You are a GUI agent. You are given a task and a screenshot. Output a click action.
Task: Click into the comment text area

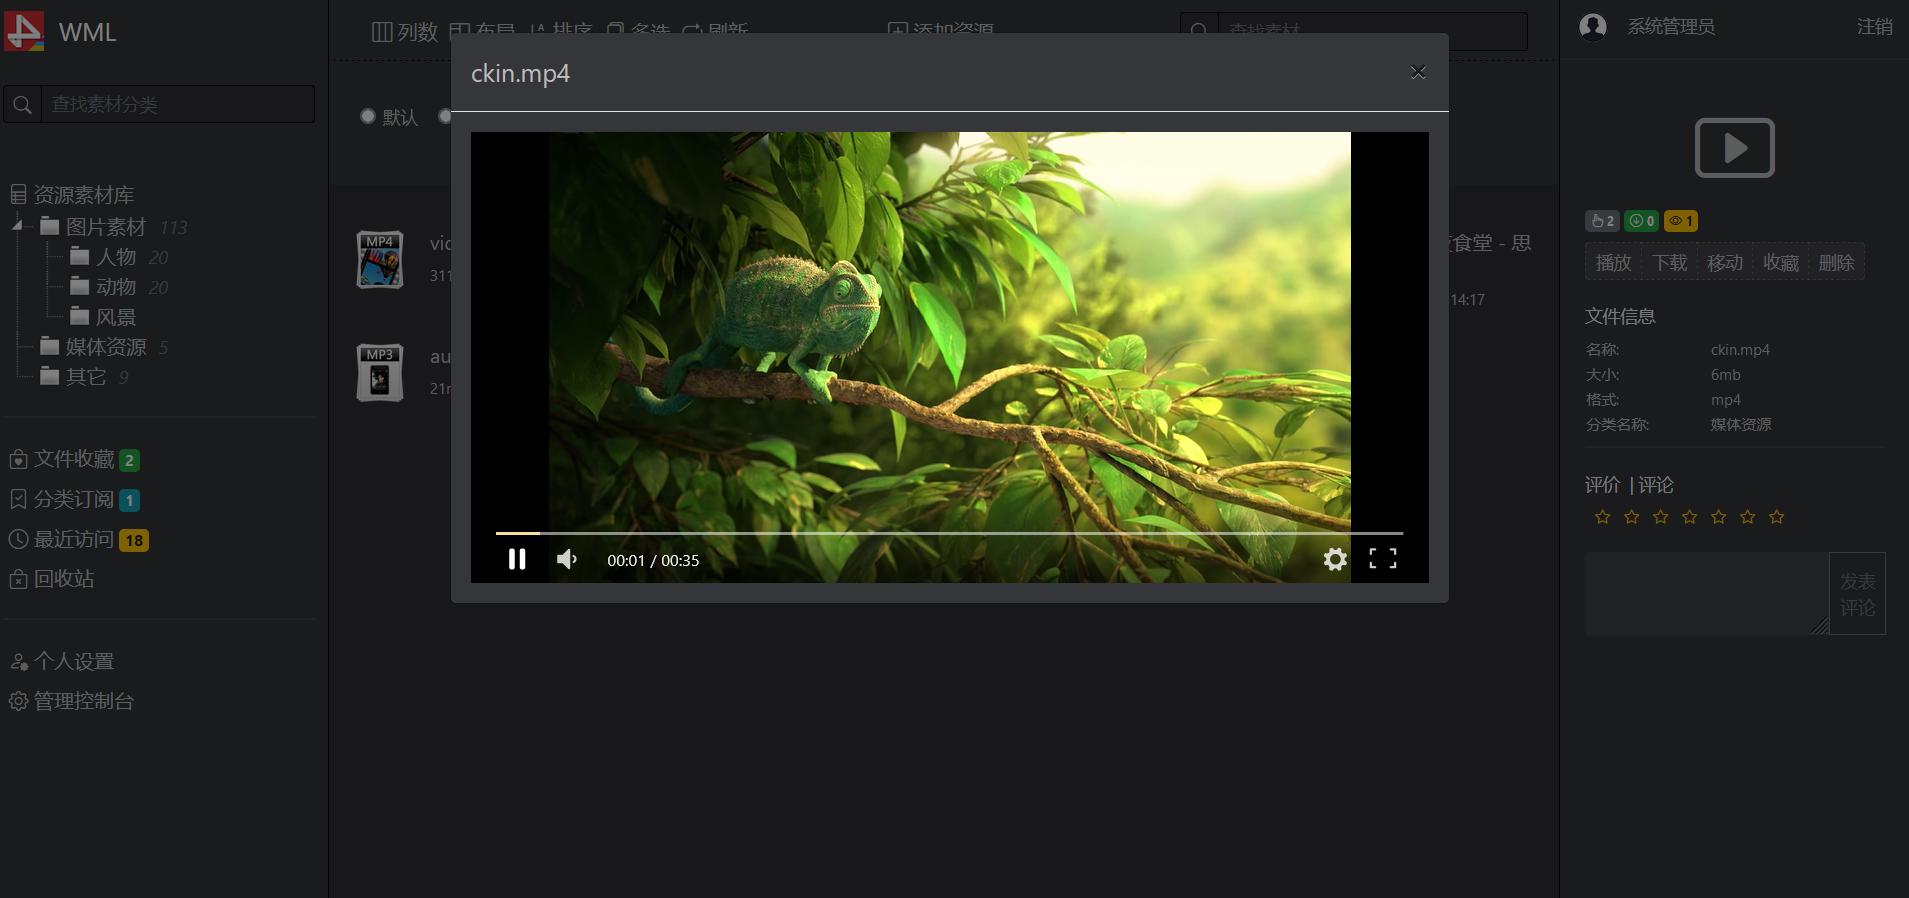1707,594
